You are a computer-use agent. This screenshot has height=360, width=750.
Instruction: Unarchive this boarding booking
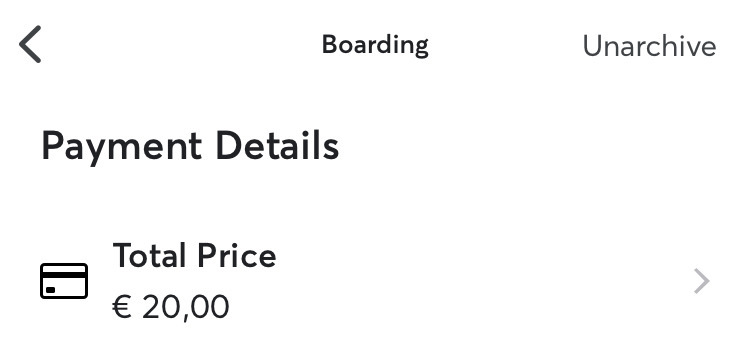pos(649,46)
